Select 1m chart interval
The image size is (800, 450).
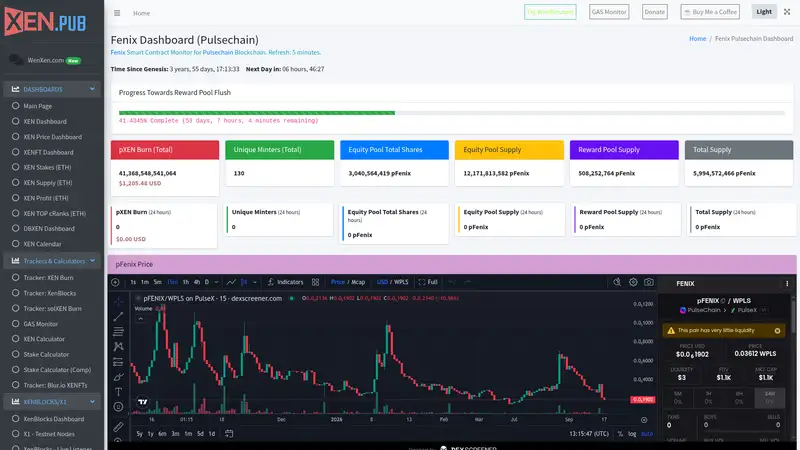tap(145, 282)
